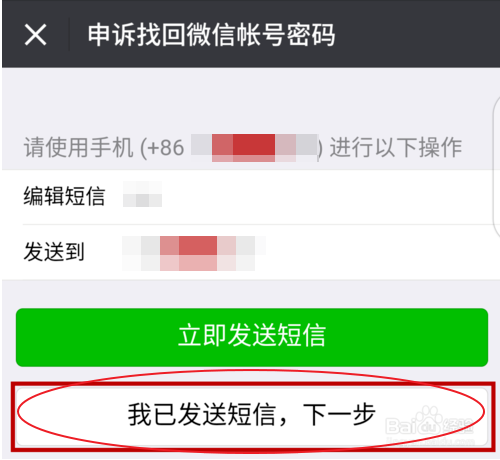Screen dimensions: 500x460
Task: Click the 经验 text in the Baidu watermark
Action: point(458,426)
